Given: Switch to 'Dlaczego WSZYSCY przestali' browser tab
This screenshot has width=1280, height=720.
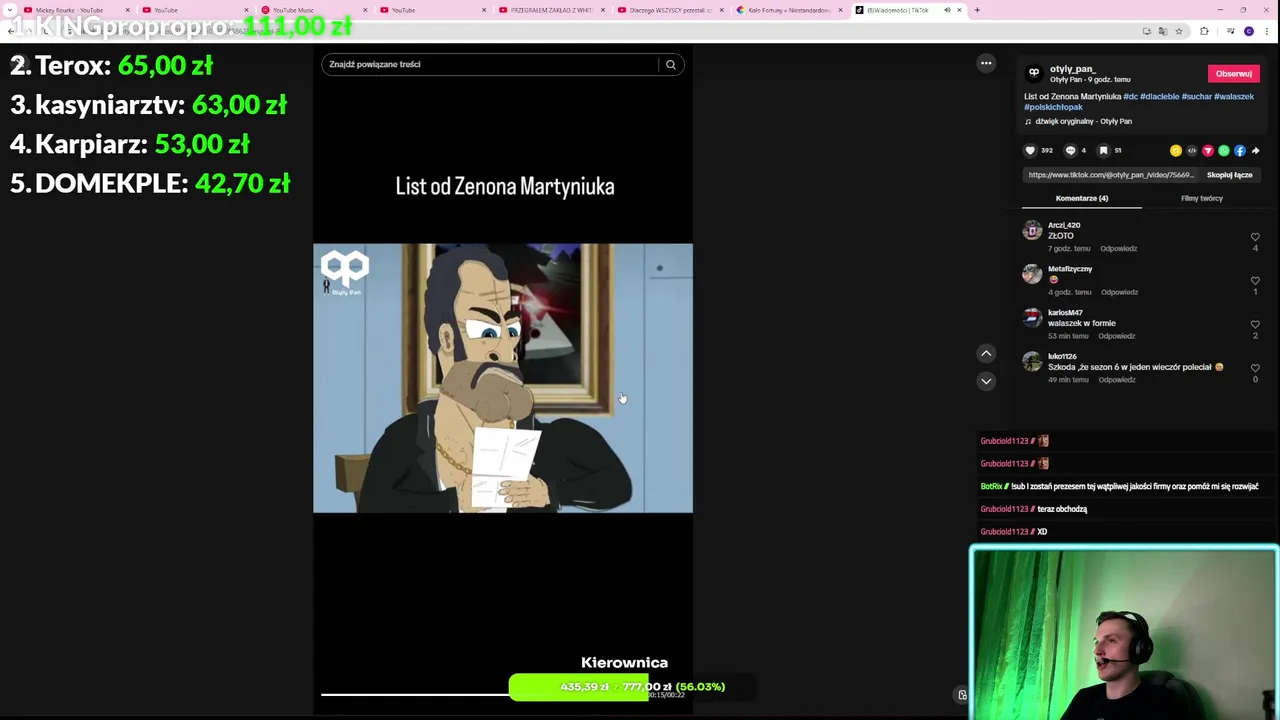Looking at the screenshot, I should coord(669,10).
